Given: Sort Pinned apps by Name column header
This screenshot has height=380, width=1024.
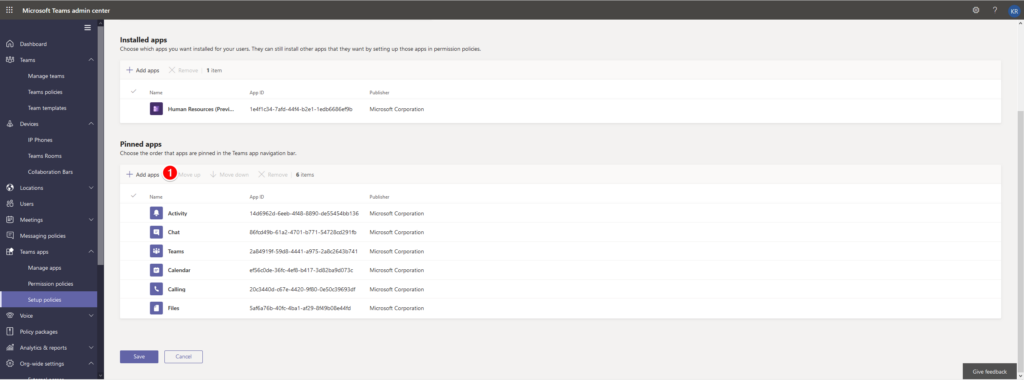Looking at the screenshot, I should point(155,197).
